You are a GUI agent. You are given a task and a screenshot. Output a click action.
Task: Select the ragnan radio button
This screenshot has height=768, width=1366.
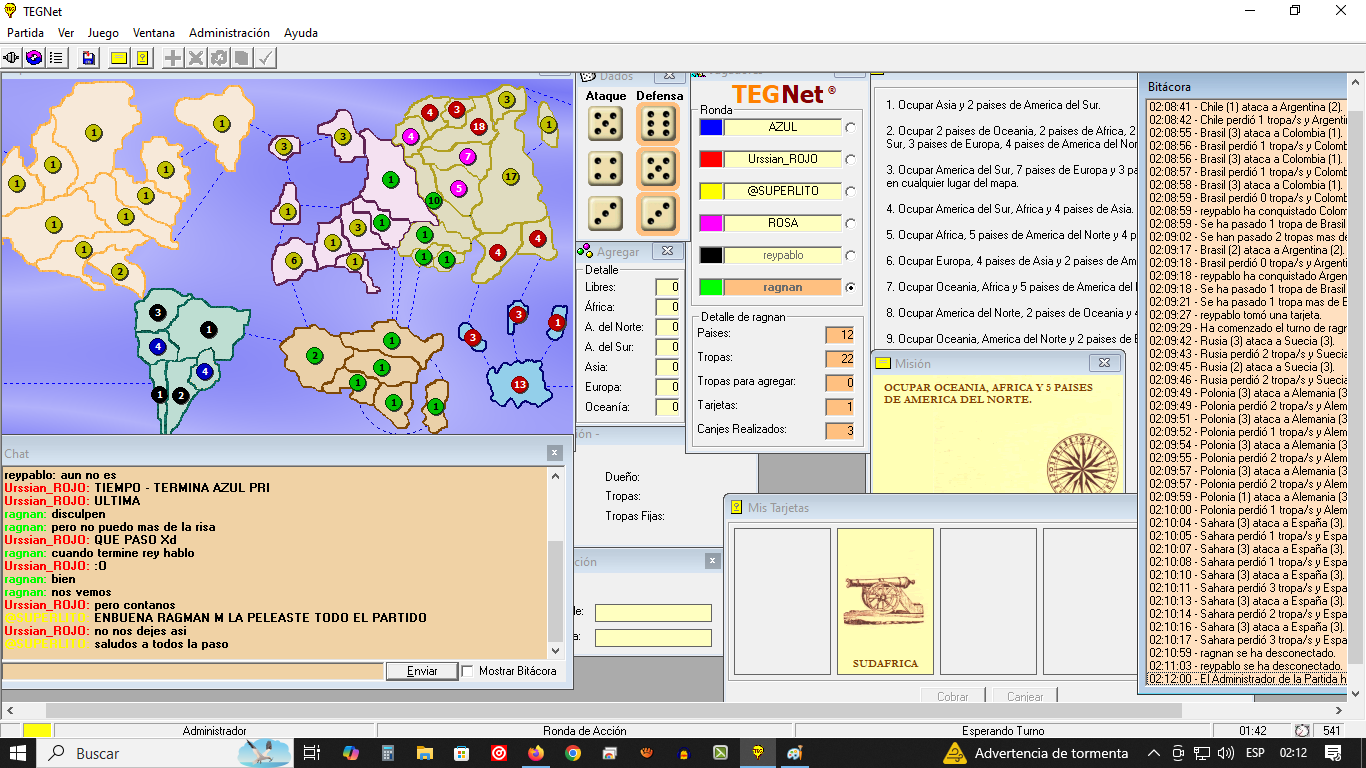point(851,287)
